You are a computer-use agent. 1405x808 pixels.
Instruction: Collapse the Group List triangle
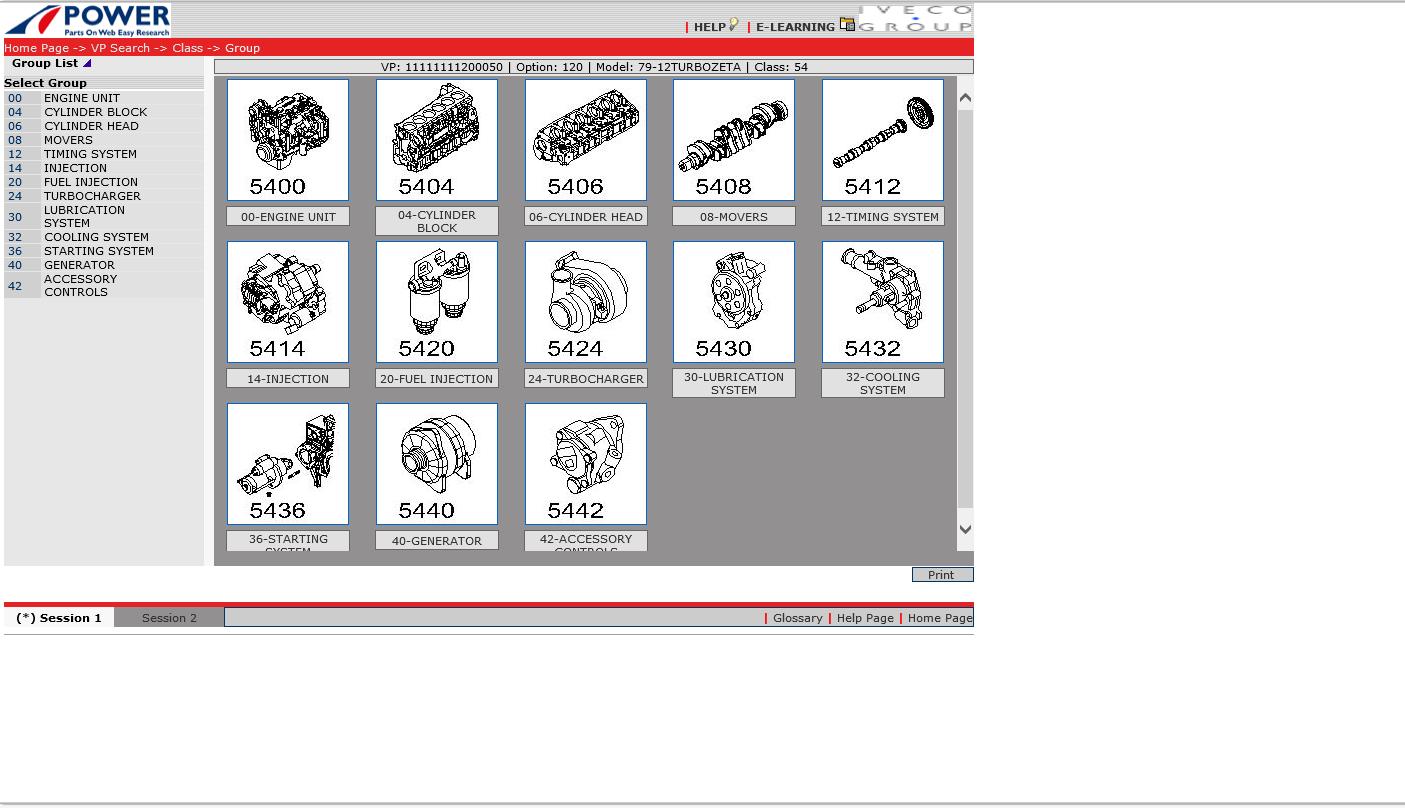click(87, 63)
